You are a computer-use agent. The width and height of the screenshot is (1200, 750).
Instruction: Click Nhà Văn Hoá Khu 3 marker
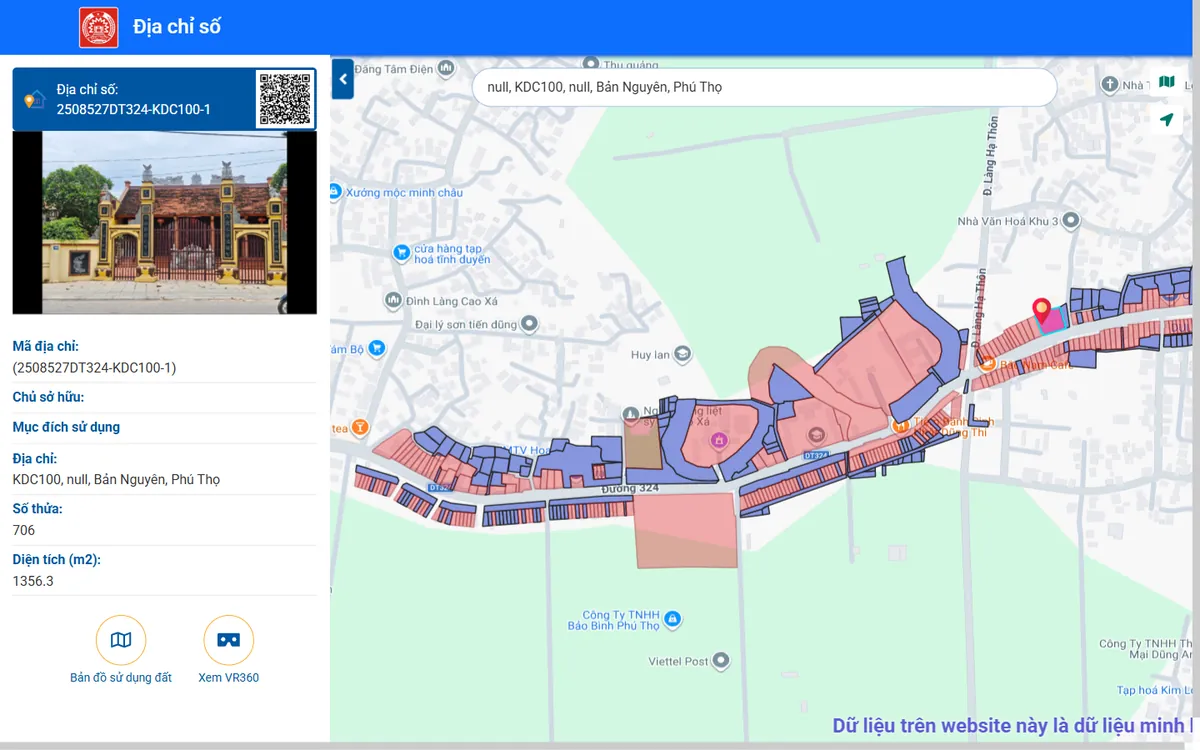coord(1070,220)
